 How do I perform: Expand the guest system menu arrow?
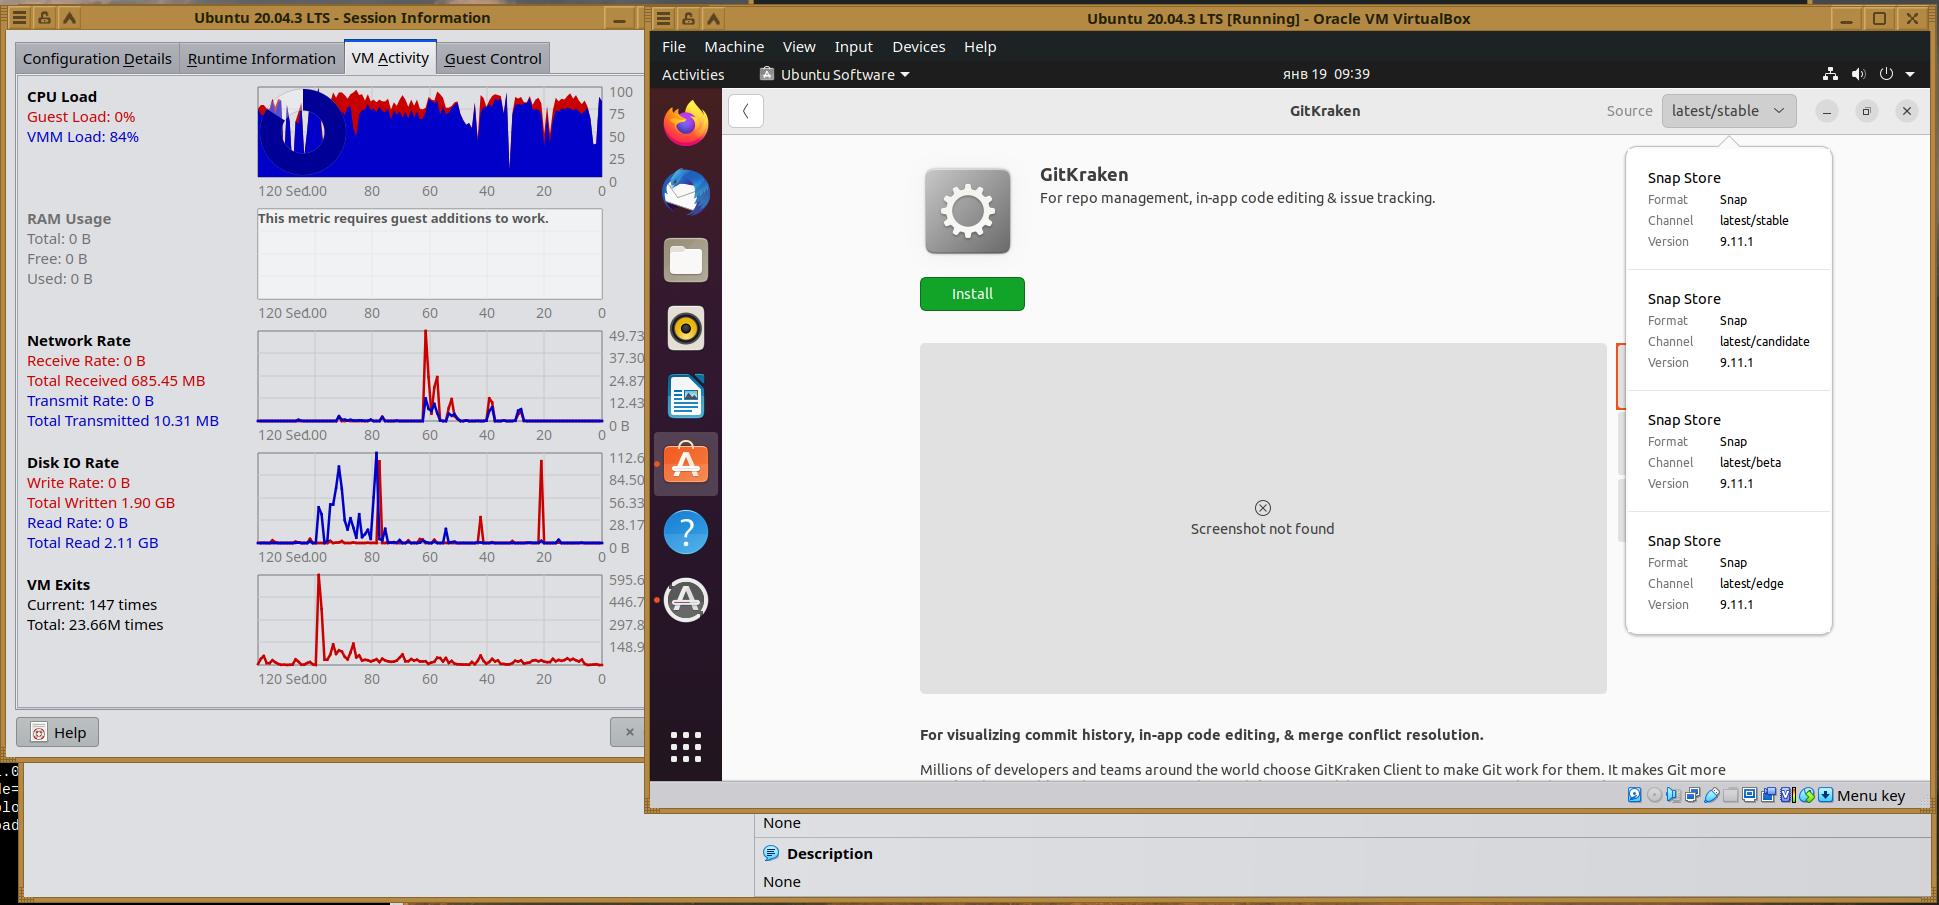point(1910,74)
